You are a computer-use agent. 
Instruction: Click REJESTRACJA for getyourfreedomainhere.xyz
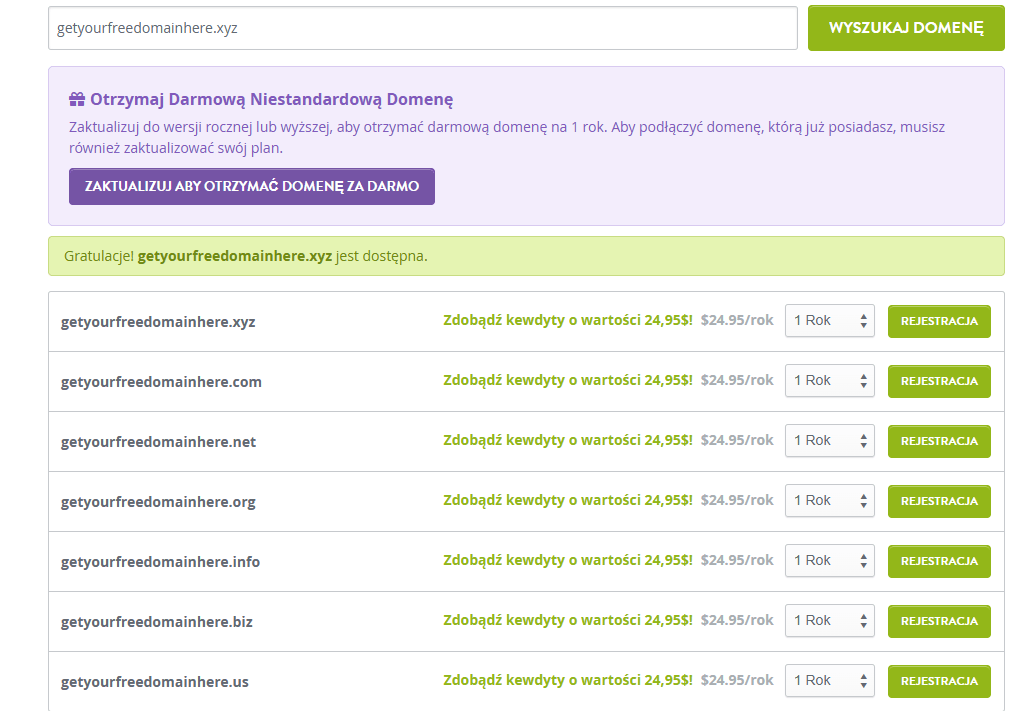[x=939, y=321]
